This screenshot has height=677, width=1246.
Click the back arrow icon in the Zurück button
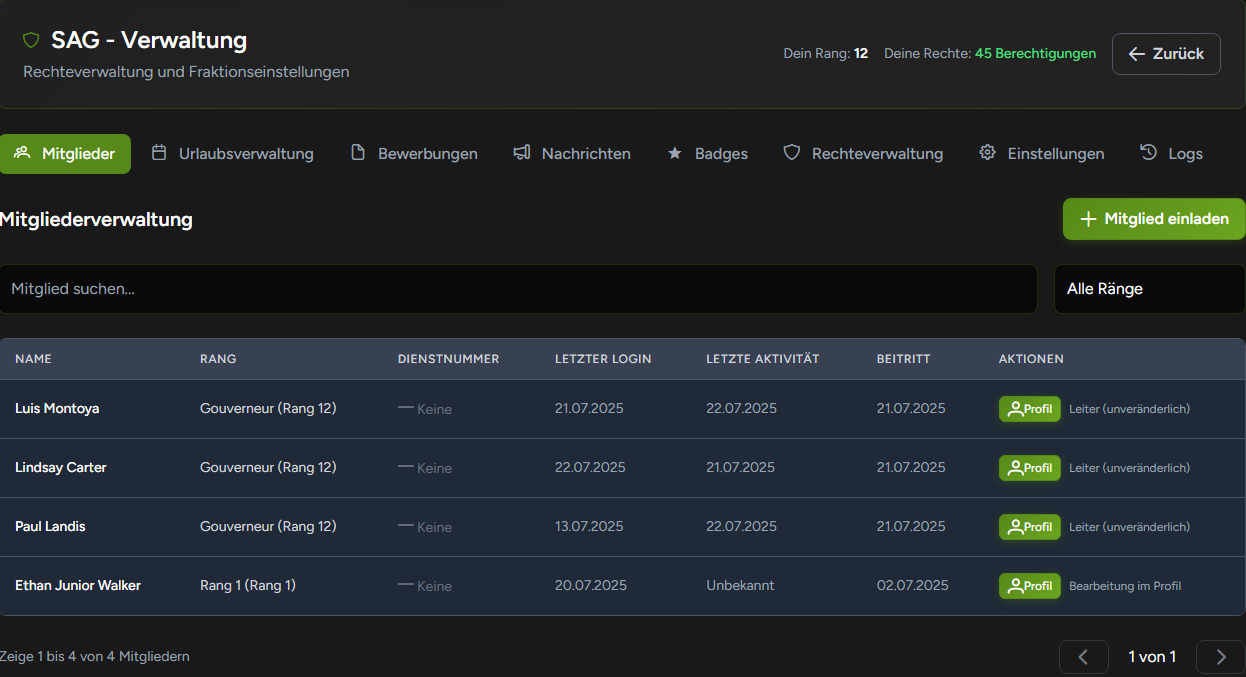(x=1136, y=54)
